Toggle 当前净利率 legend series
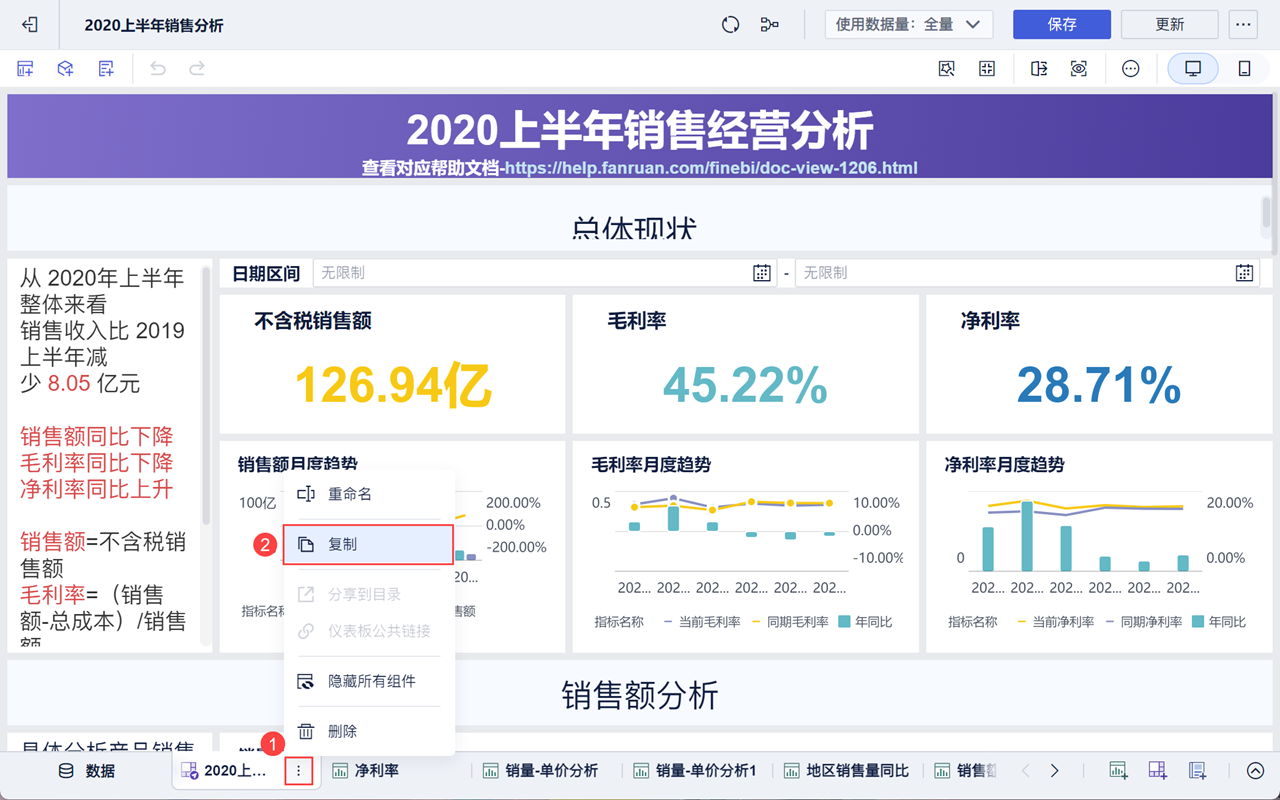The image size is (1280, 800). pos(1056,622)
